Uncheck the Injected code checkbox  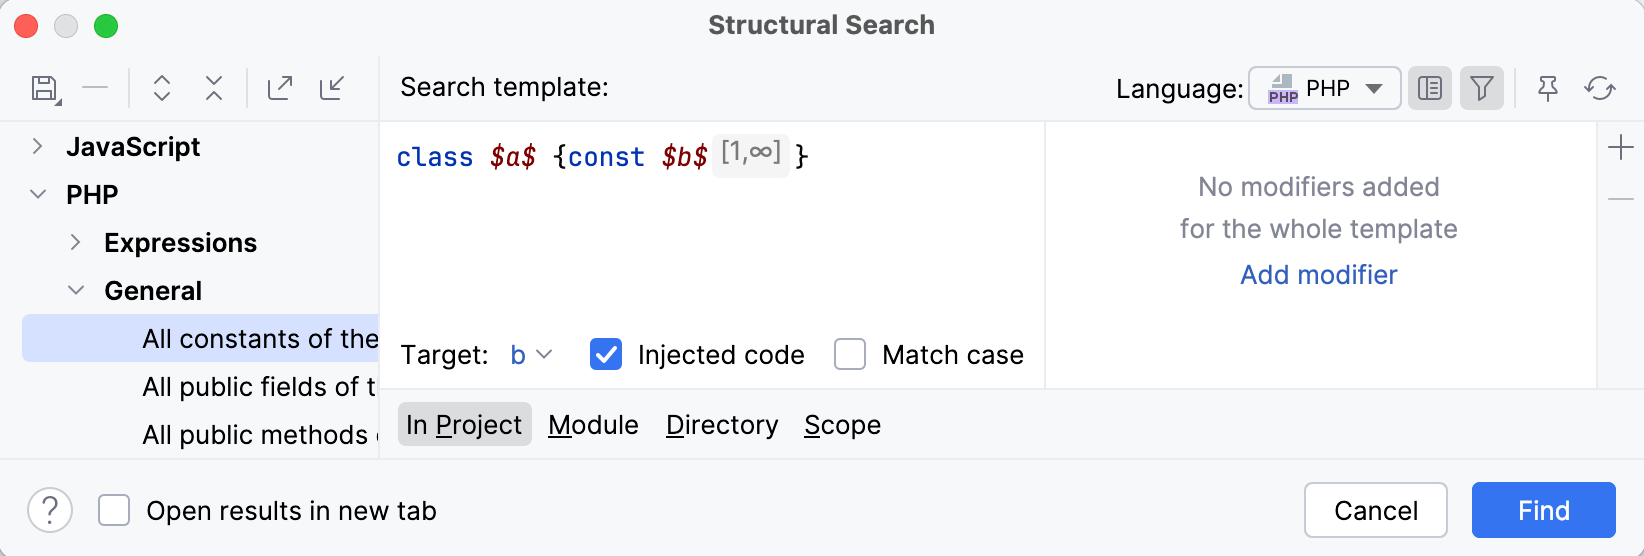pyautogui.click(x=606, y=355)
